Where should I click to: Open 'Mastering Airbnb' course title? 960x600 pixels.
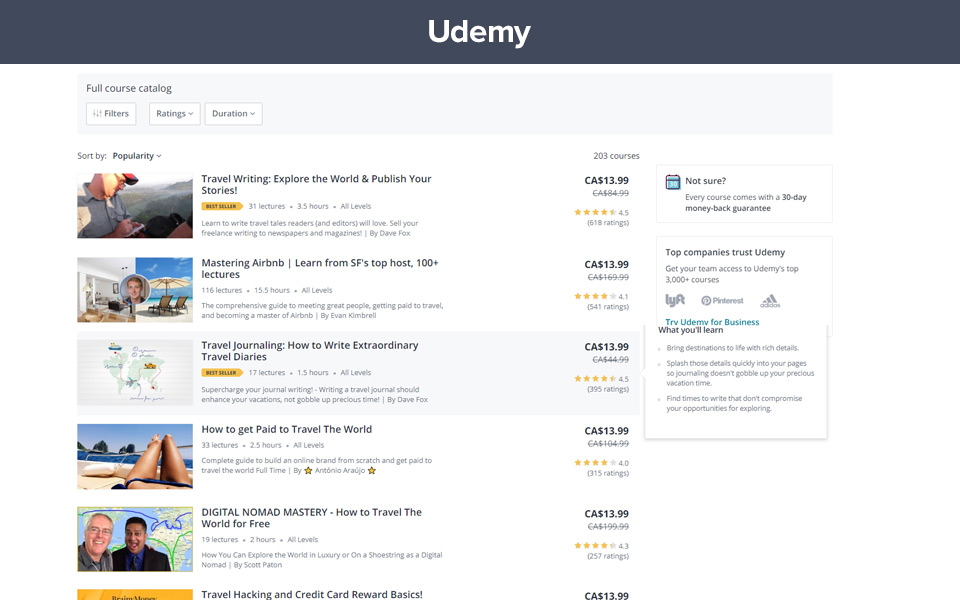320,268
